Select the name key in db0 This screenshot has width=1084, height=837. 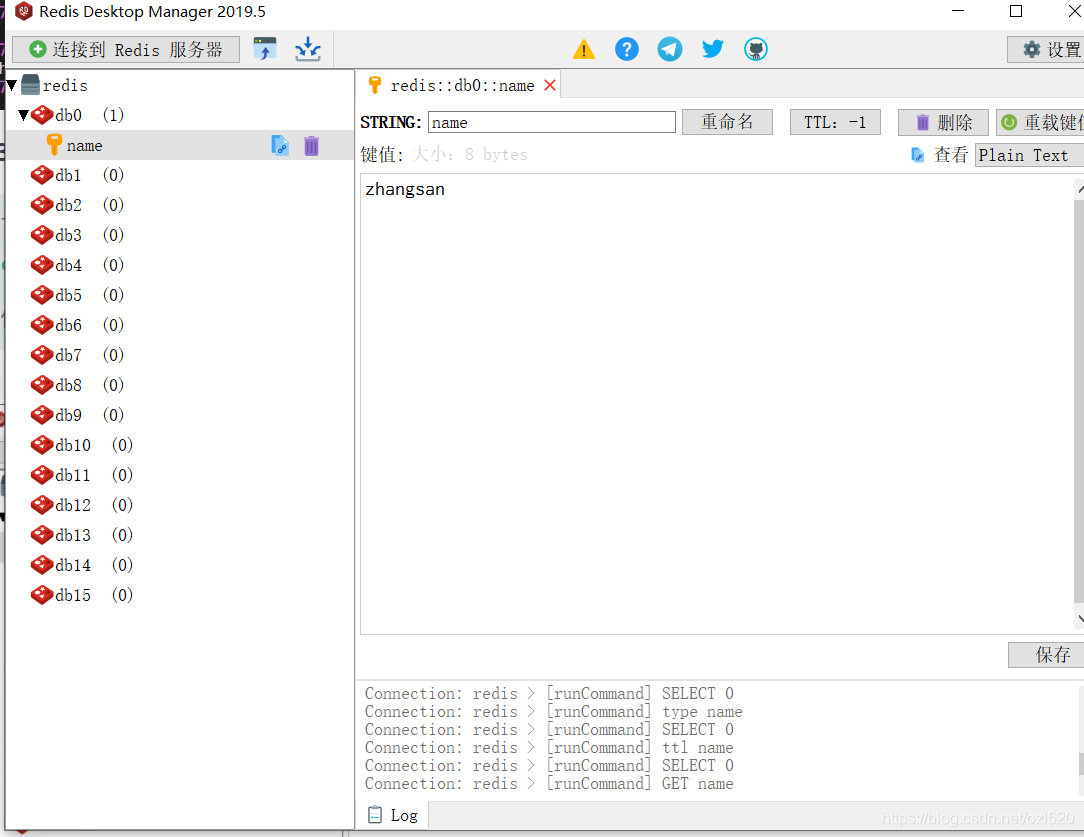coord(180,145)
